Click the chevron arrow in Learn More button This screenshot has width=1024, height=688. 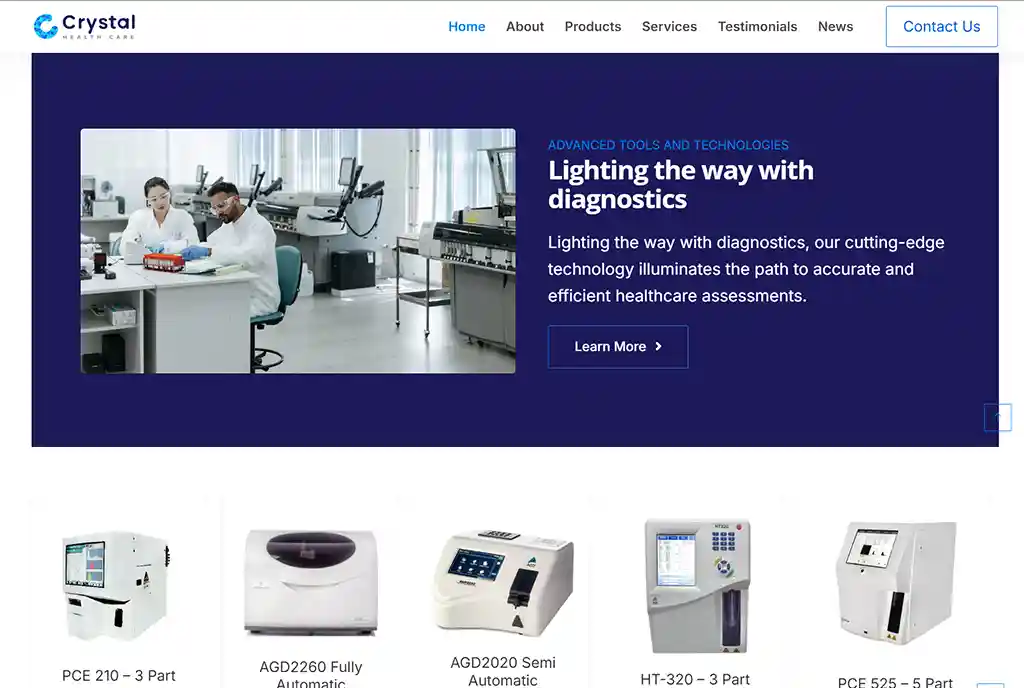click(658, 347)
